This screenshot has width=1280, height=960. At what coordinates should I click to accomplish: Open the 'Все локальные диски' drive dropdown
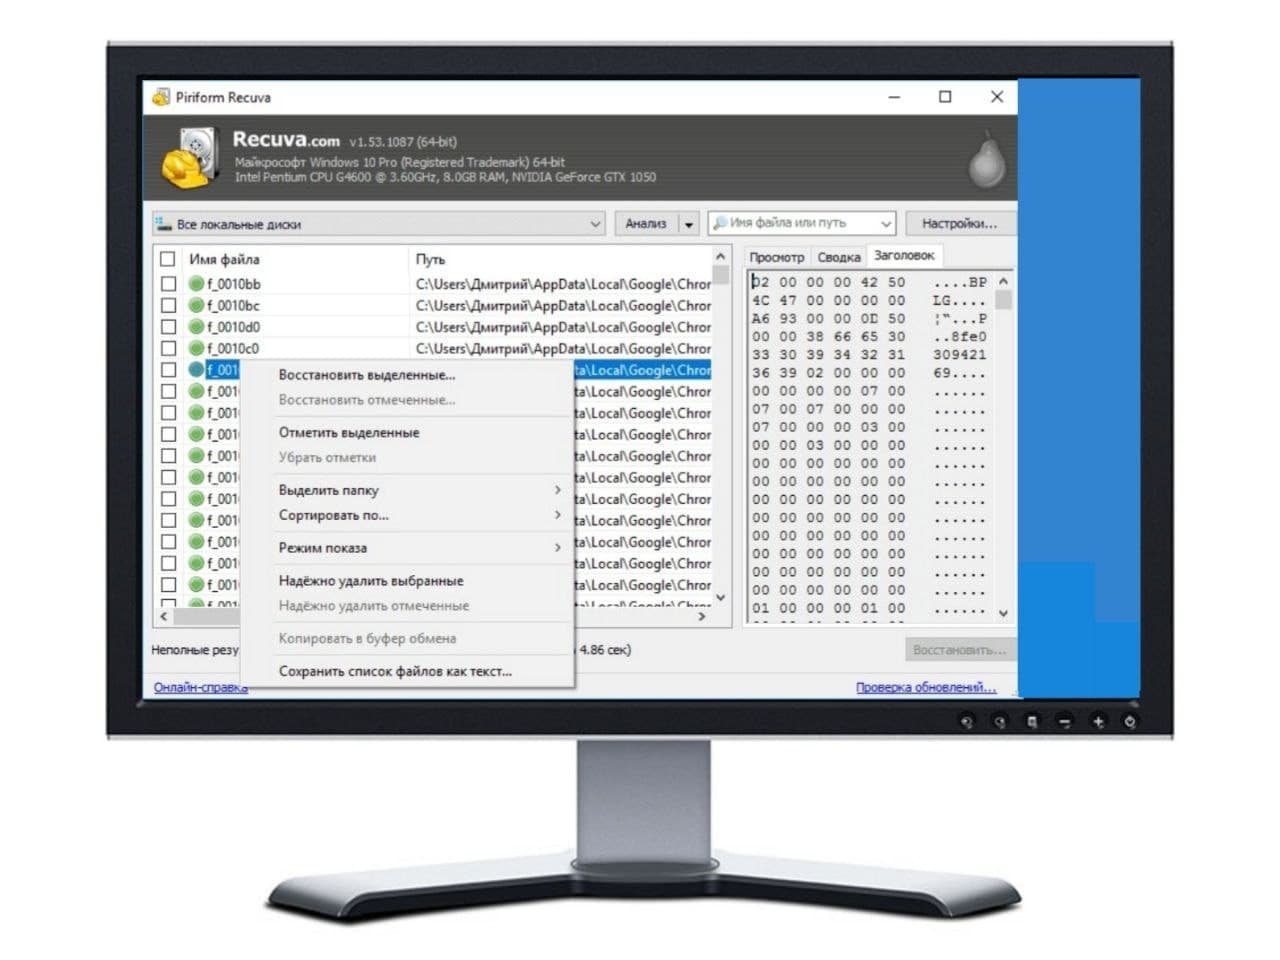click(x=595, y=224)
